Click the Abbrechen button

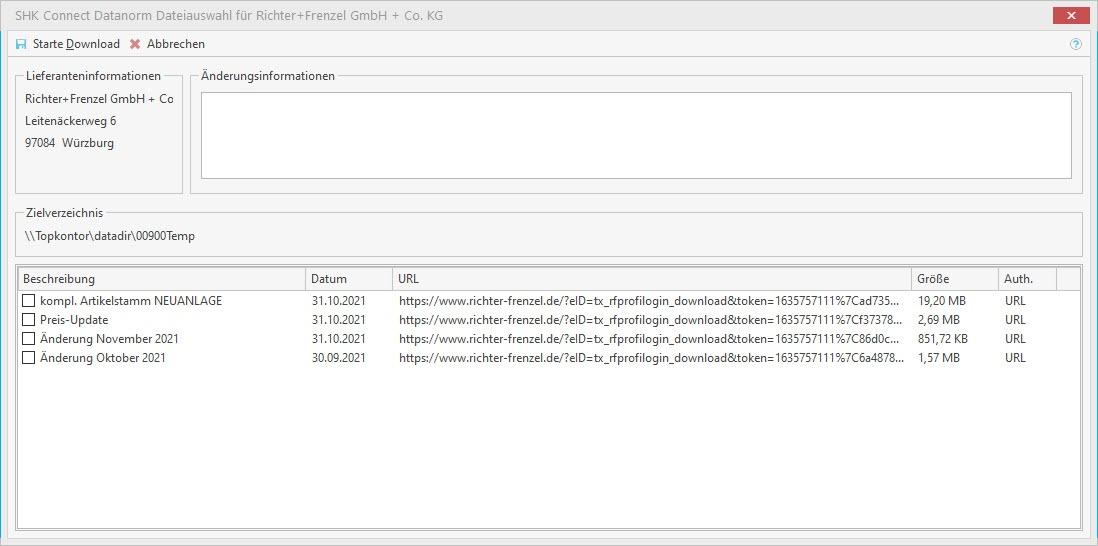point(167,44)
